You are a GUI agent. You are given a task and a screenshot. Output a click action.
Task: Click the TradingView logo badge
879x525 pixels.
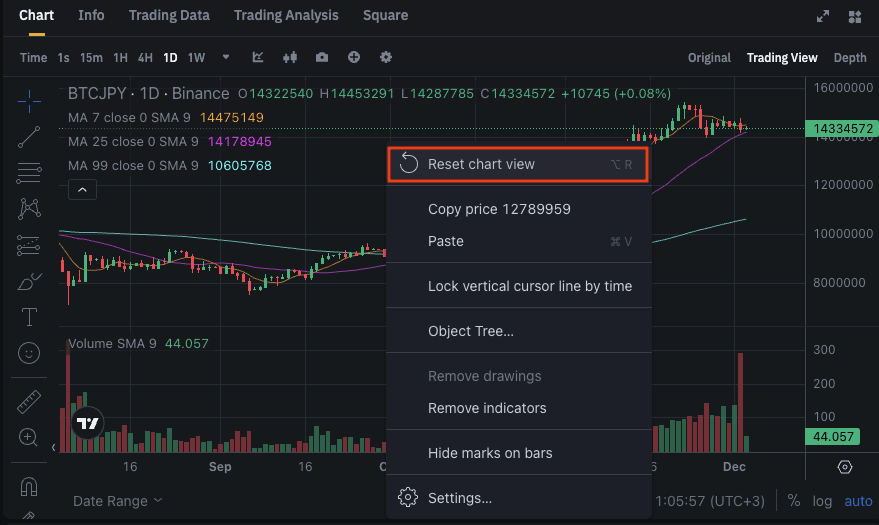(87, 423)
